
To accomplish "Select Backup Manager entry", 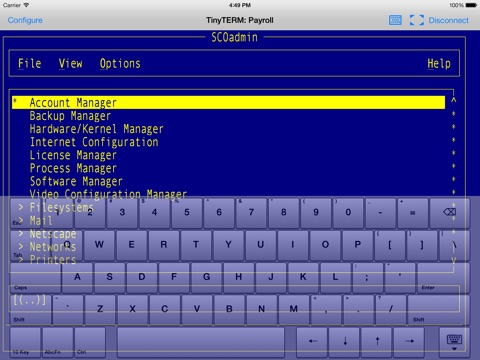I will (x=70, y=116).
